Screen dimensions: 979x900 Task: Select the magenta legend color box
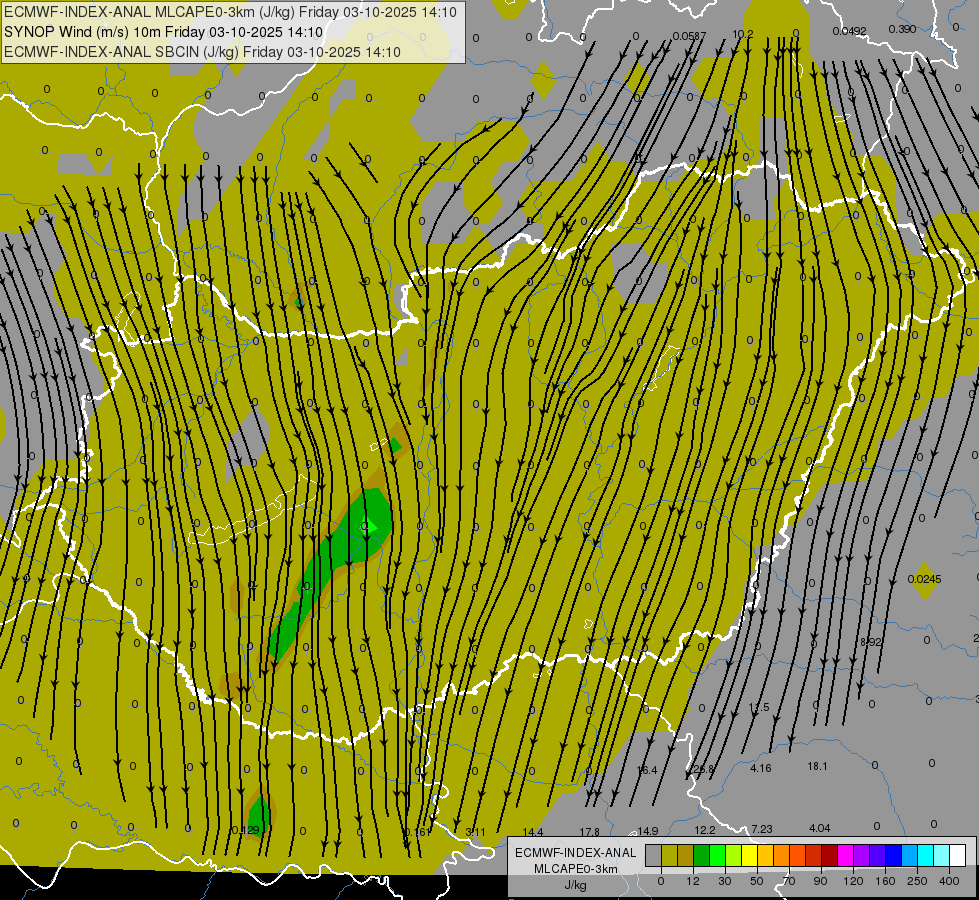coord(845,855)
